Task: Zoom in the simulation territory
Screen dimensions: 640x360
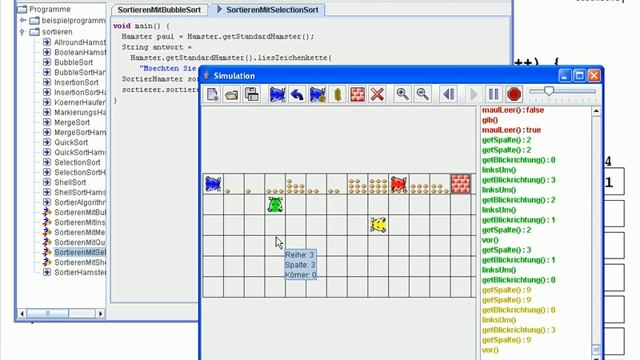Action: 402,94
